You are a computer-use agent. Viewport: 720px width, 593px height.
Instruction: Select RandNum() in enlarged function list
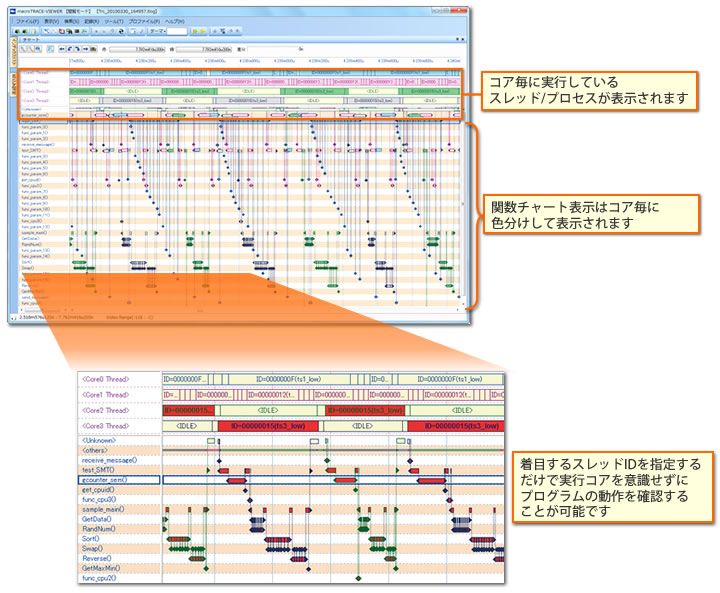click(99, 529)
